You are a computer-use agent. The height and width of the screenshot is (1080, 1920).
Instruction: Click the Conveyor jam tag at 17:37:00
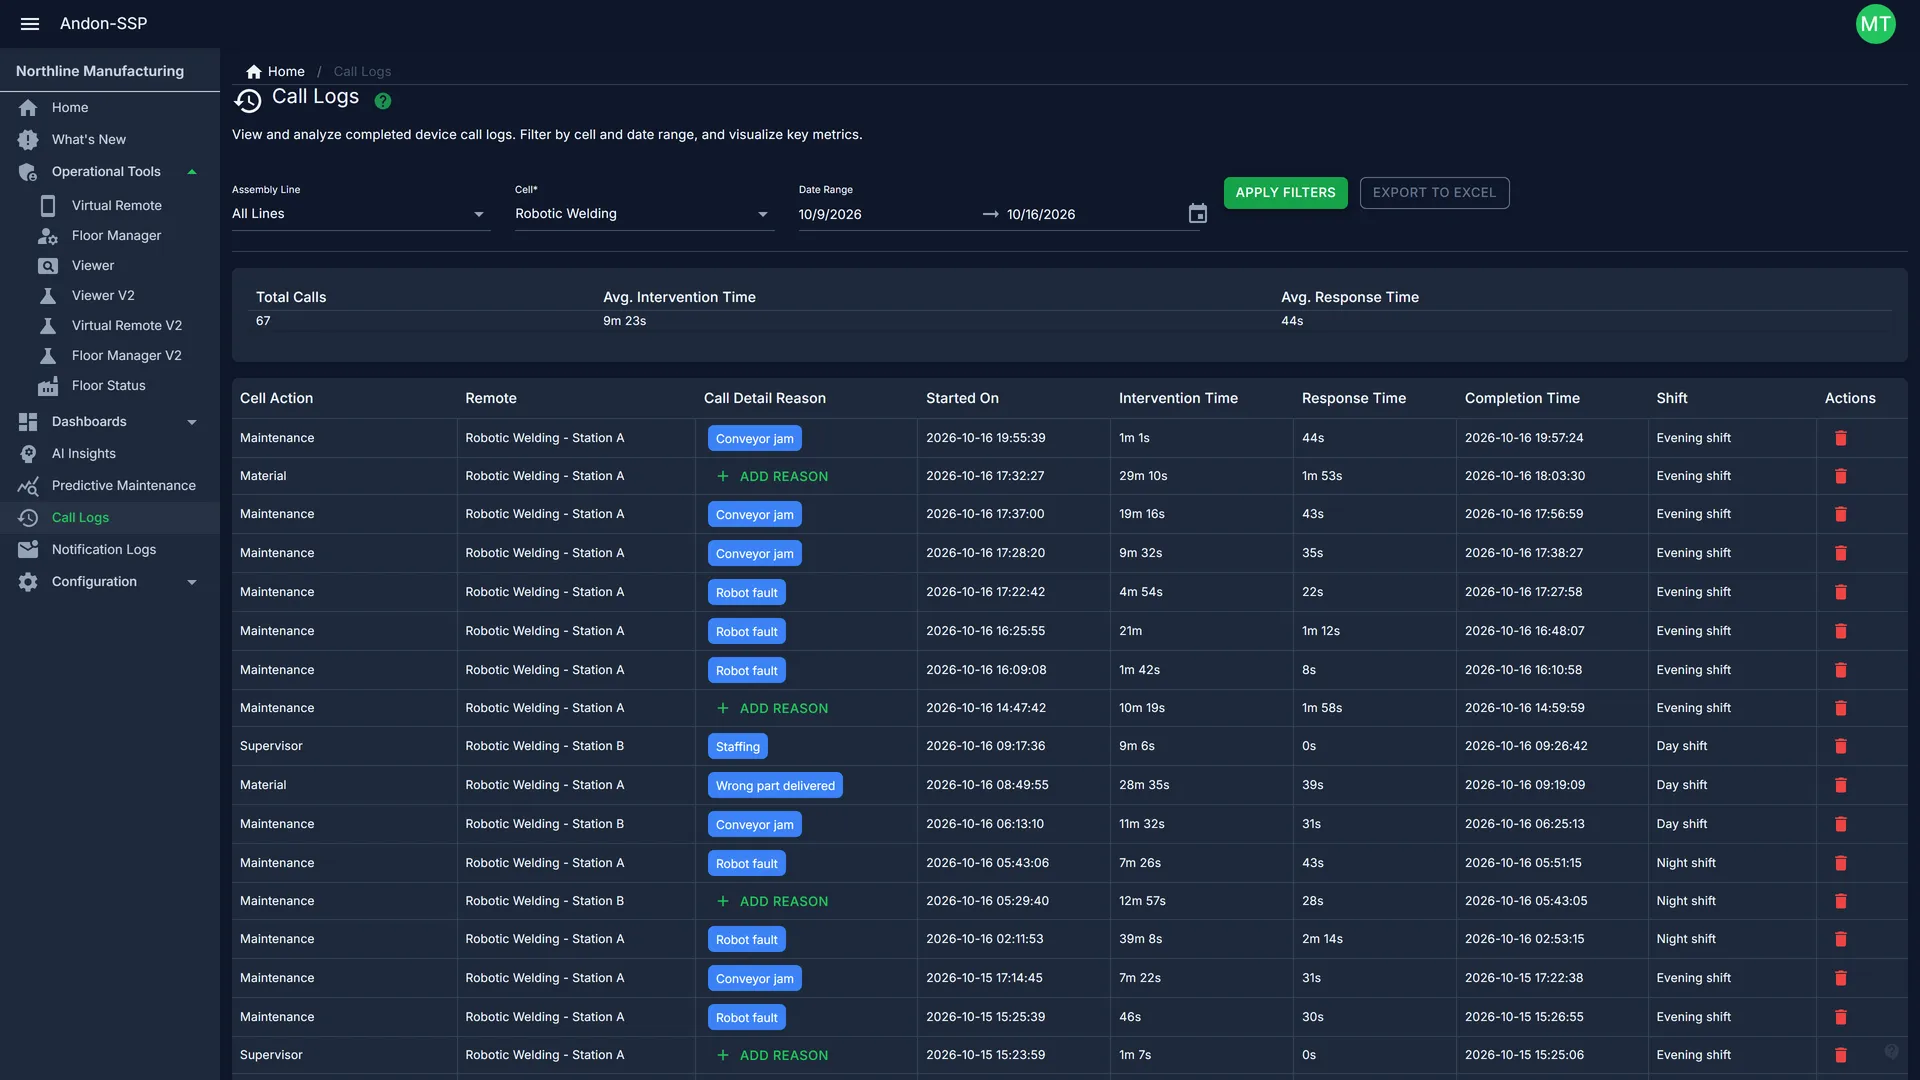coord(754,515)
